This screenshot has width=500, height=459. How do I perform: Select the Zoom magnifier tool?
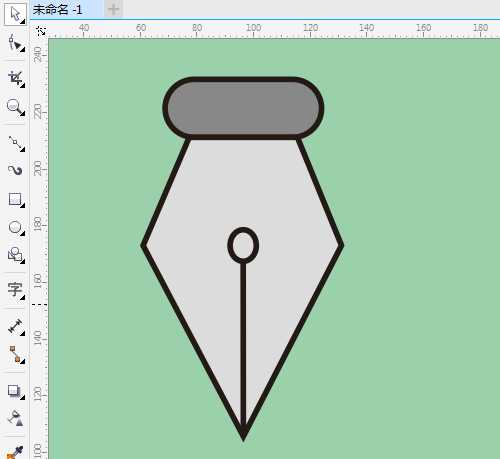(x=15, y=107)
